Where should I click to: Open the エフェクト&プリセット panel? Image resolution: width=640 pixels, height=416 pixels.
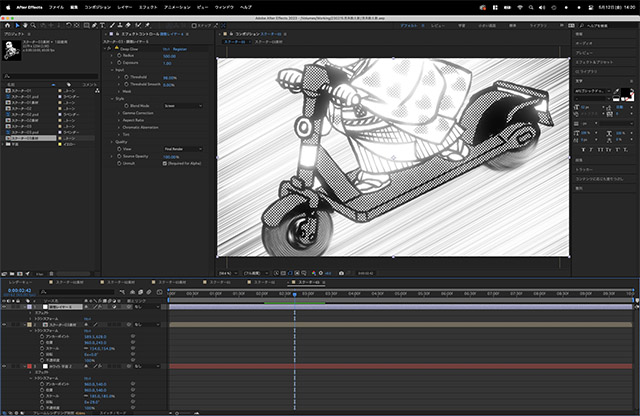coord(596,62)
